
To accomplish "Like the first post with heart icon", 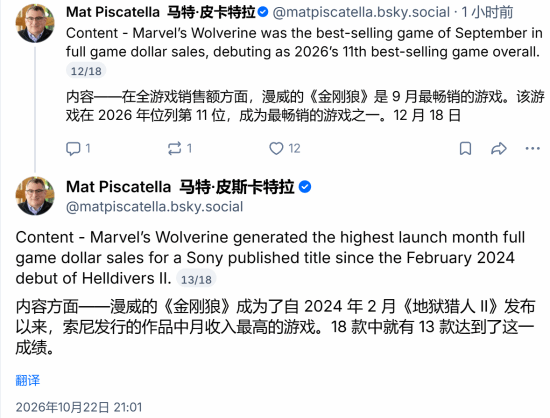I will tap(276, 149).
